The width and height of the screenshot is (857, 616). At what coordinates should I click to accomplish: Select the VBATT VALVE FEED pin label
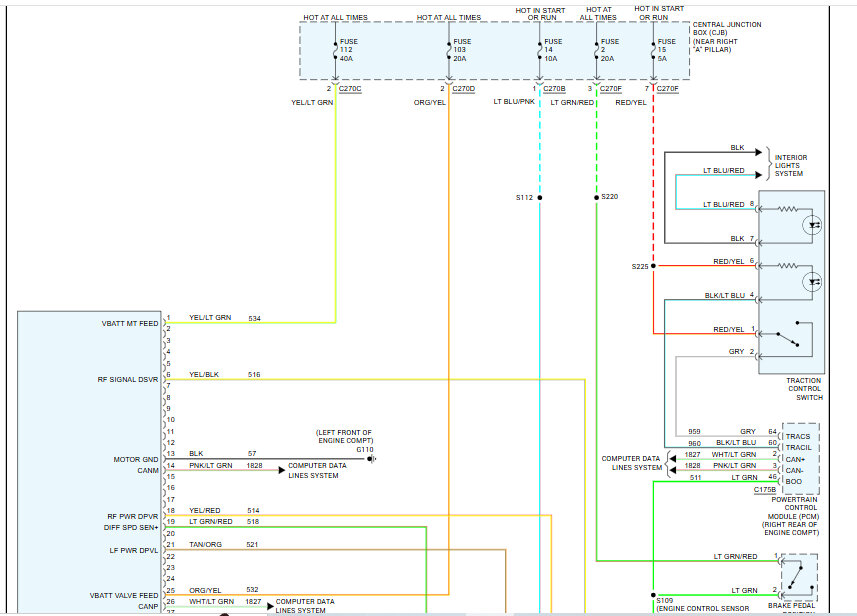(x=124, y=595)
